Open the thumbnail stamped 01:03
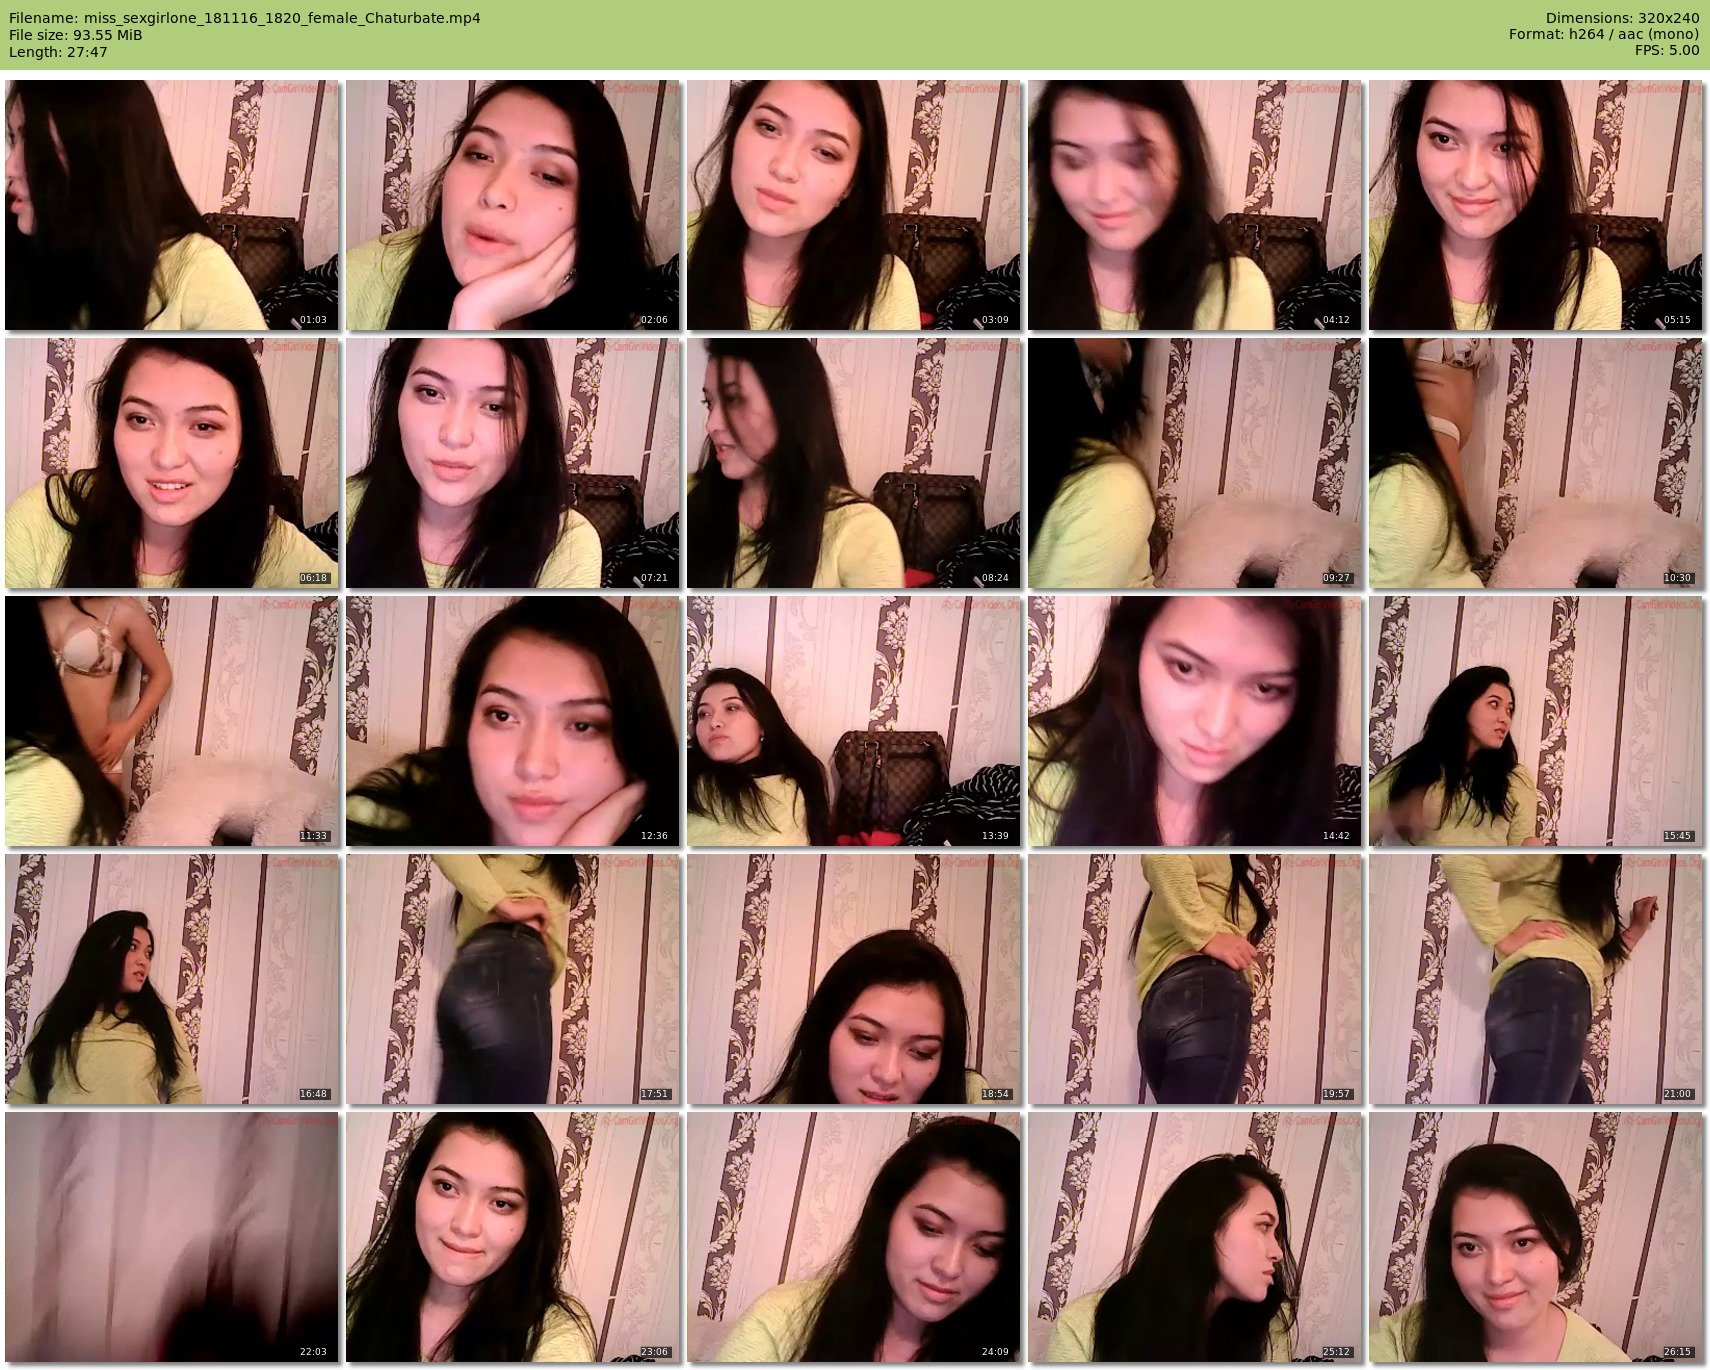 pos(172,205)
